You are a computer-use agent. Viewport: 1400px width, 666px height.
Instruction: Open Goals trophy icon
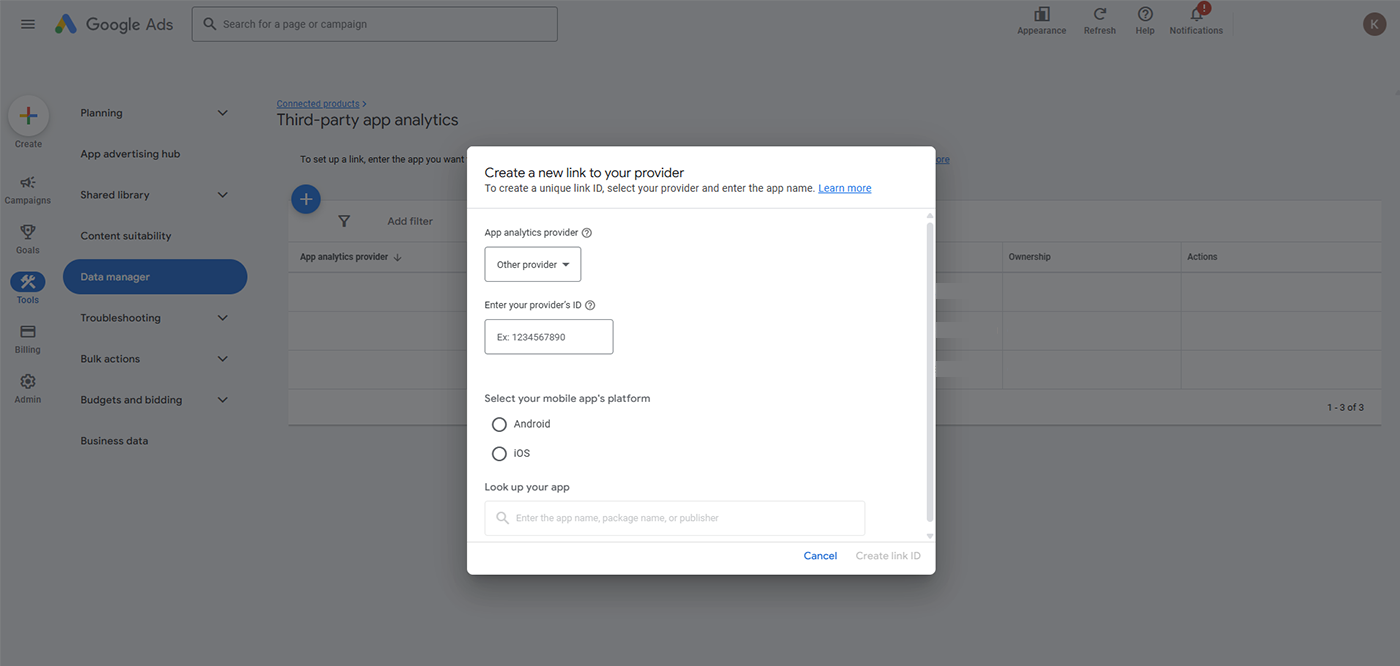click(x=28, y=232)
